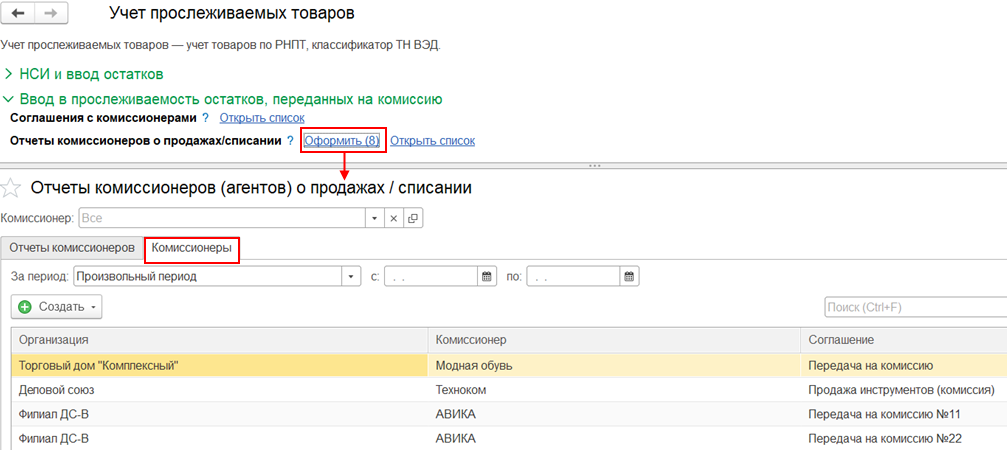Collapse the Ввод в прослеживаемость остатков section
This screenshot has height=451, width=1007.
(10, 99)
